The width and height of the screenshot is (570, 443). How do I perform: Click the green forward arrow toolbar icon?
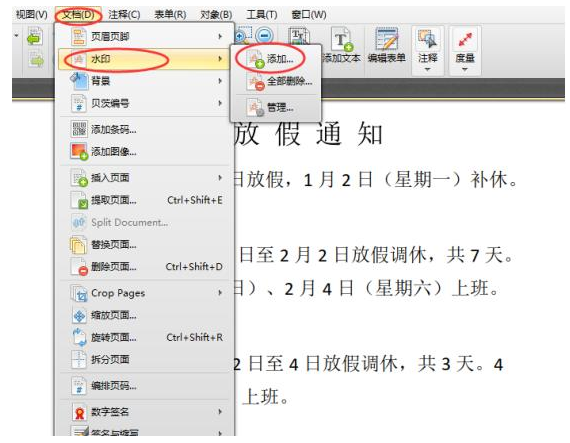[x=37, y=60]
